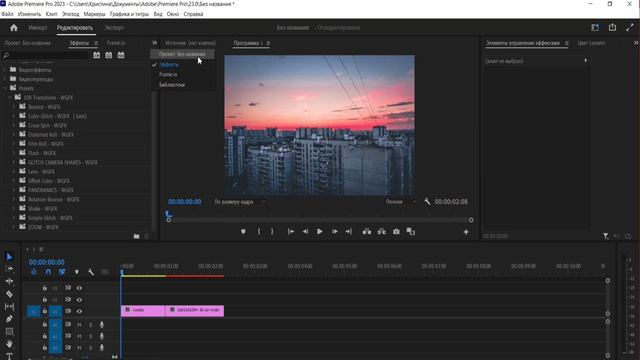Expand the Bounce - WGFX folder
Image resolution: width=640 pixels, height=360 pixels.
click(14, 107)
